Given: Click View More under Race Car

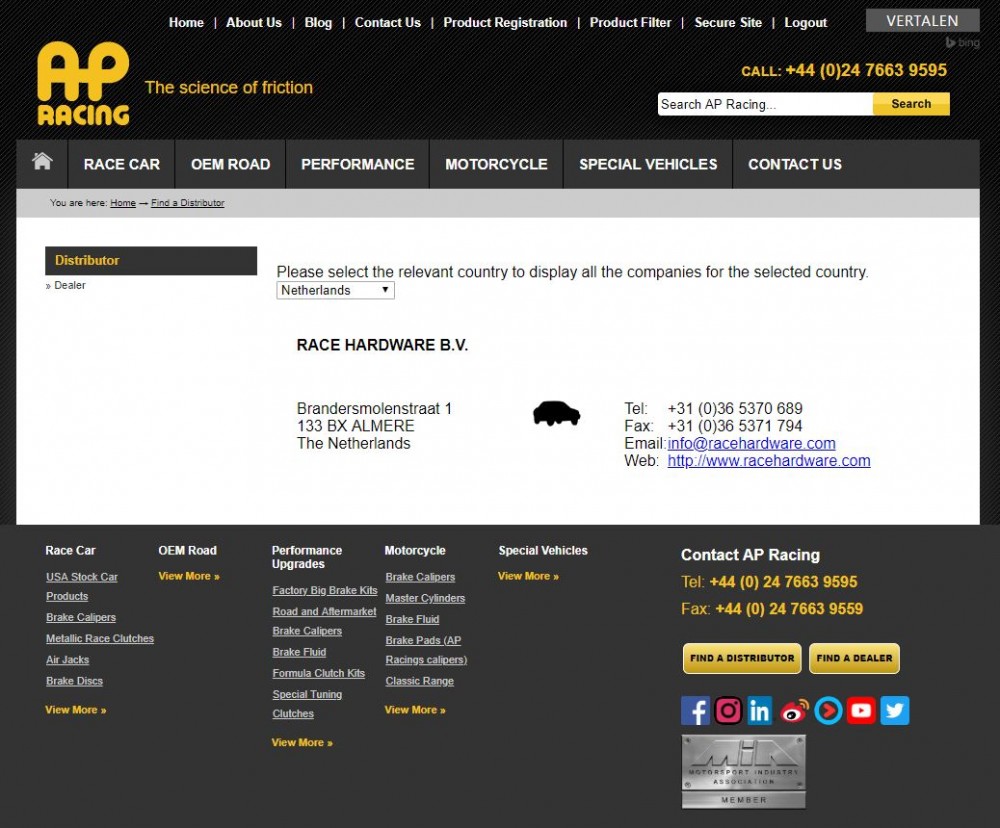Looking at the screenshot, I should click(x=75, y=710).
